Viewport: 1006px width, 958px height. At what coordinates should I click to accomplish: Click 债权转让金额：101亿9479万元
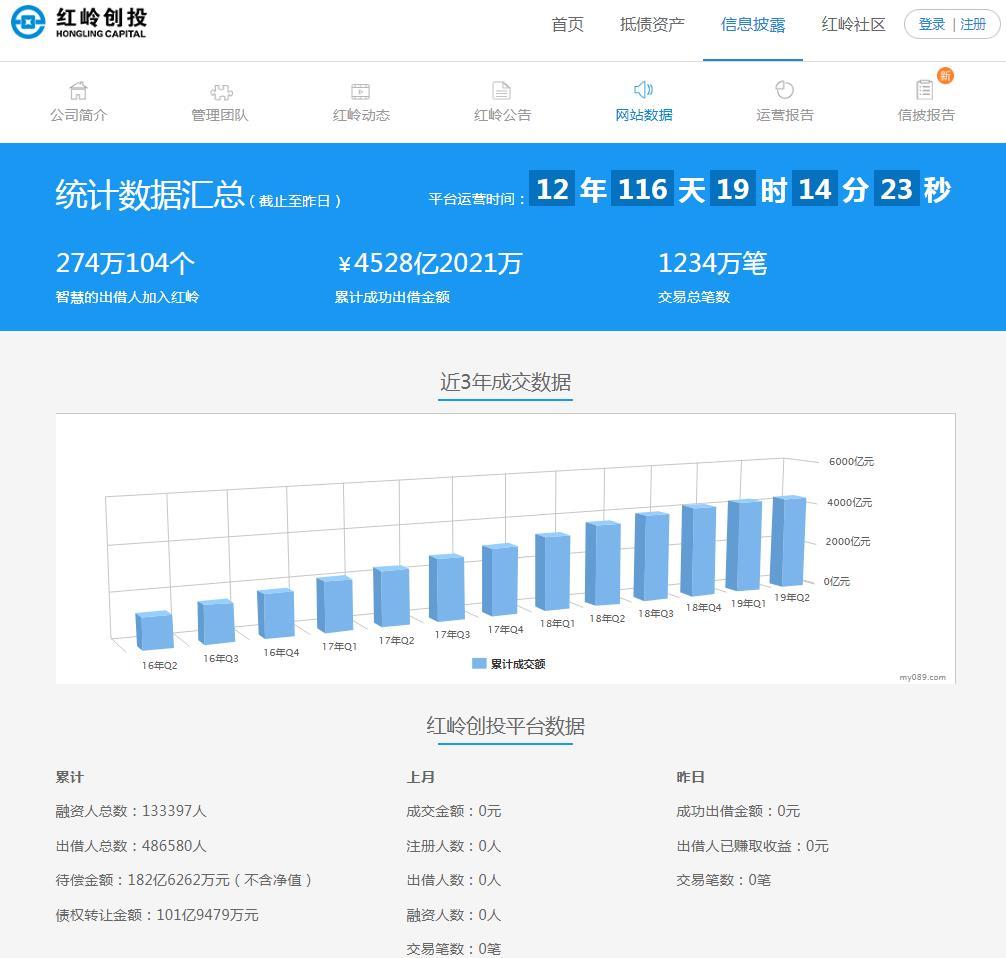tap(157, 914)
